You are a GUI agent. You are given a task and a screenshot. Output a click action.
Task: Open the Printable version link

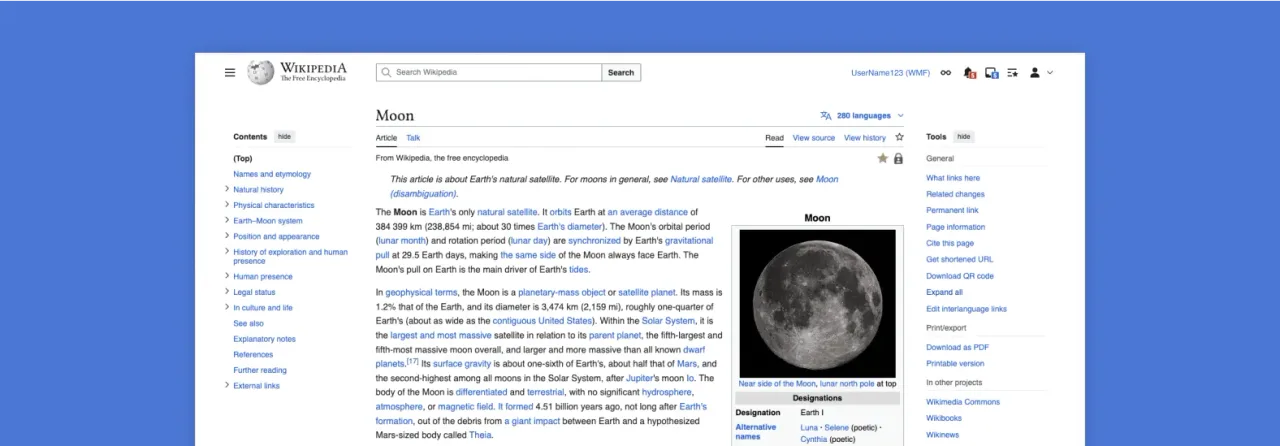point(955,363)
